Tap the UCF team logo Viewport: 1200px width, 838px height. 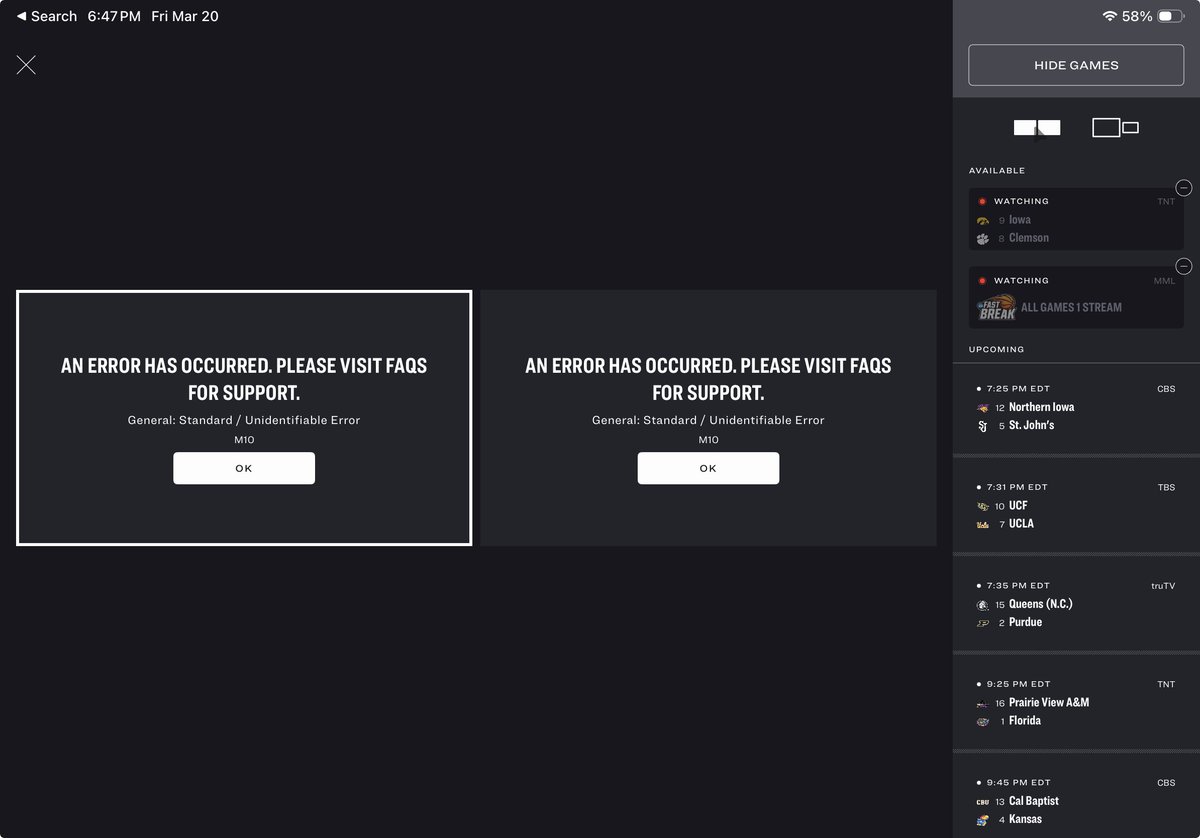click(x=982, y=506)
